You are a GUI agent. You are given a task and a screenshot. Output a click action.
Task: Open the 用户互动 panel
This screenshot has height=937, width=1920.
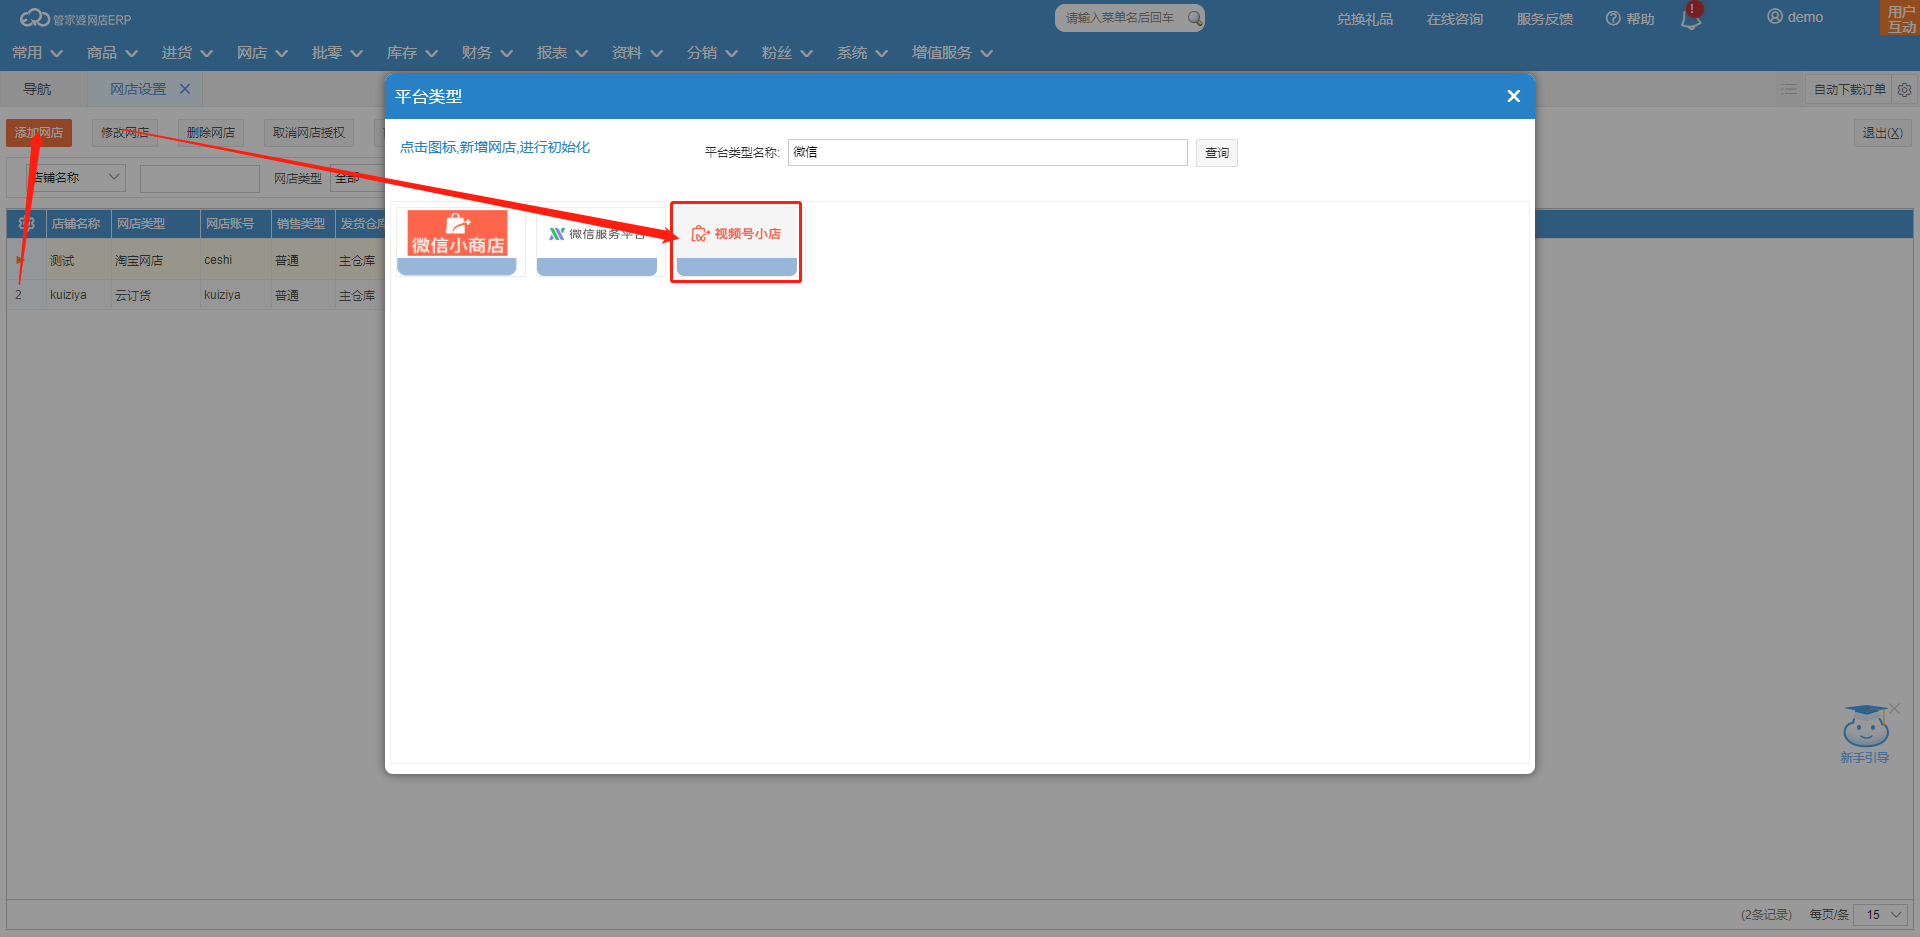pos(1901,19)
